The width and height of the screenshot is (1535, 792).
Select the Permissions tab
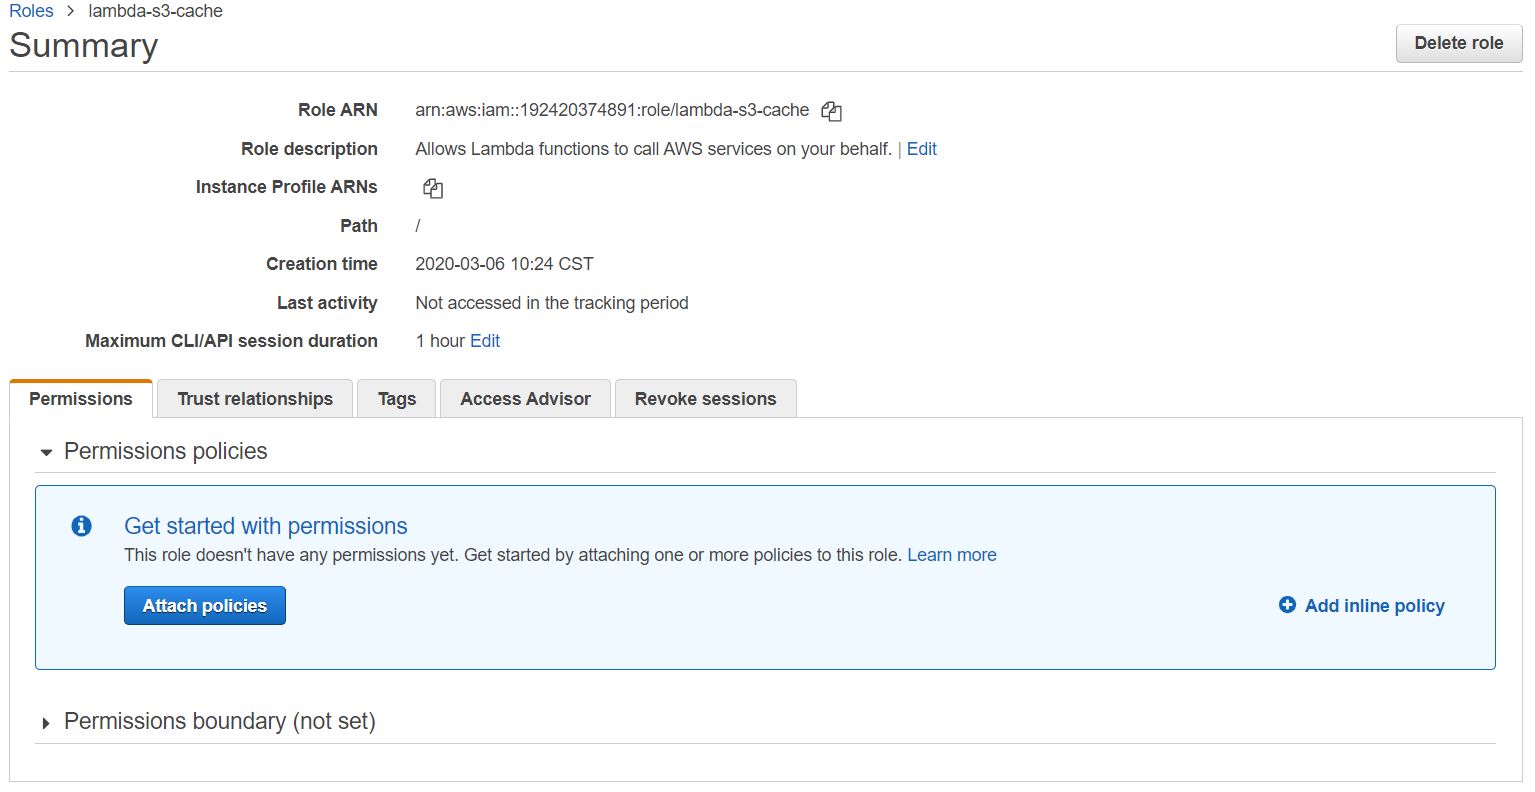point(81,399)
